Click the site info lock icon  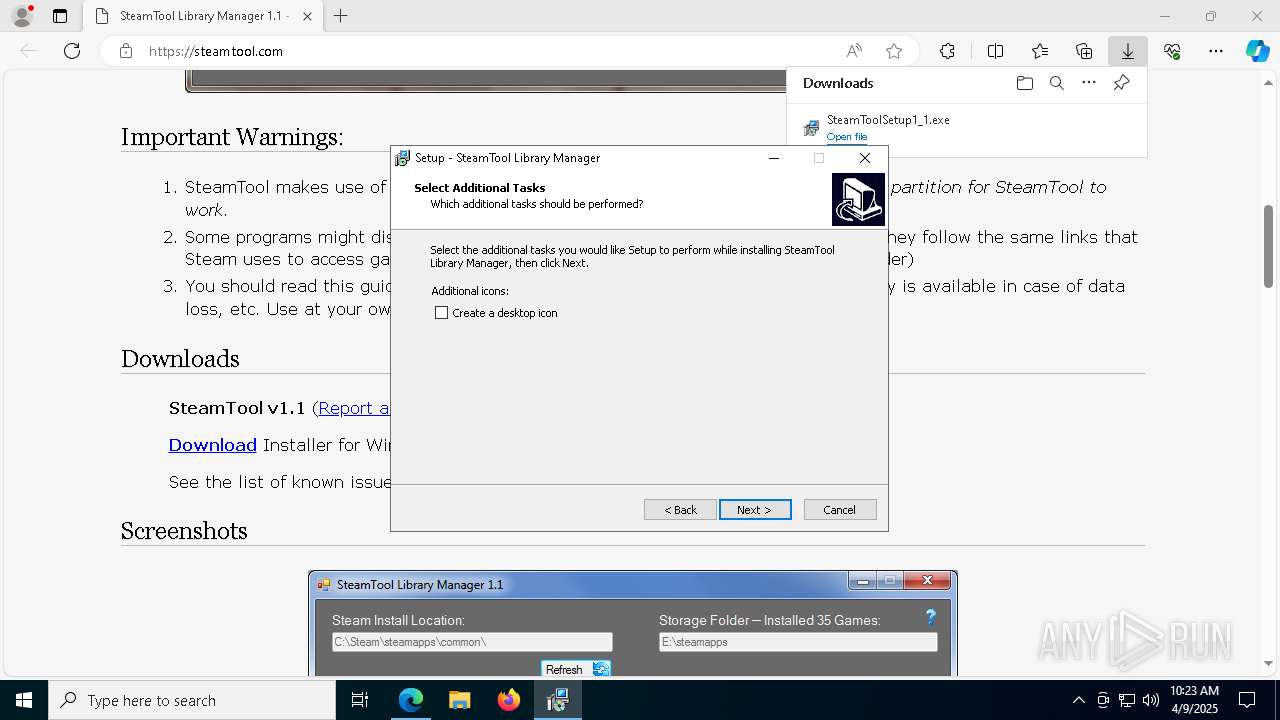coord(126,51)
